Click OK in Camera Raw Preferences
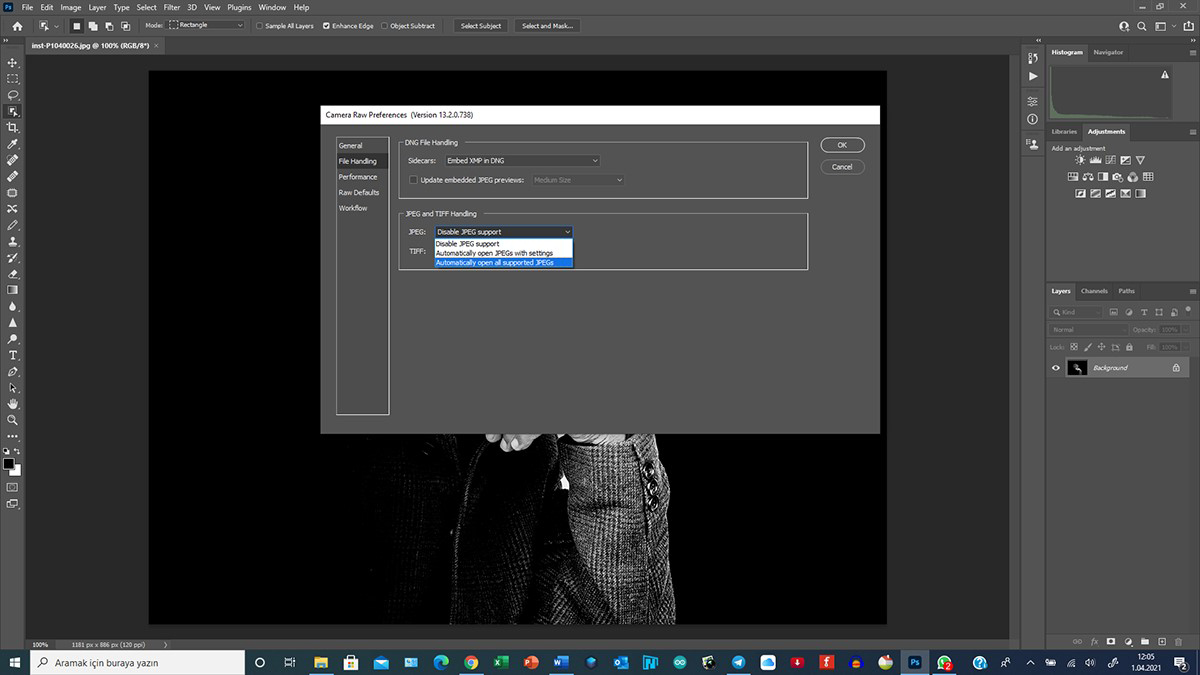Screen dimensions: 1200x675 [x=842, y=145]
